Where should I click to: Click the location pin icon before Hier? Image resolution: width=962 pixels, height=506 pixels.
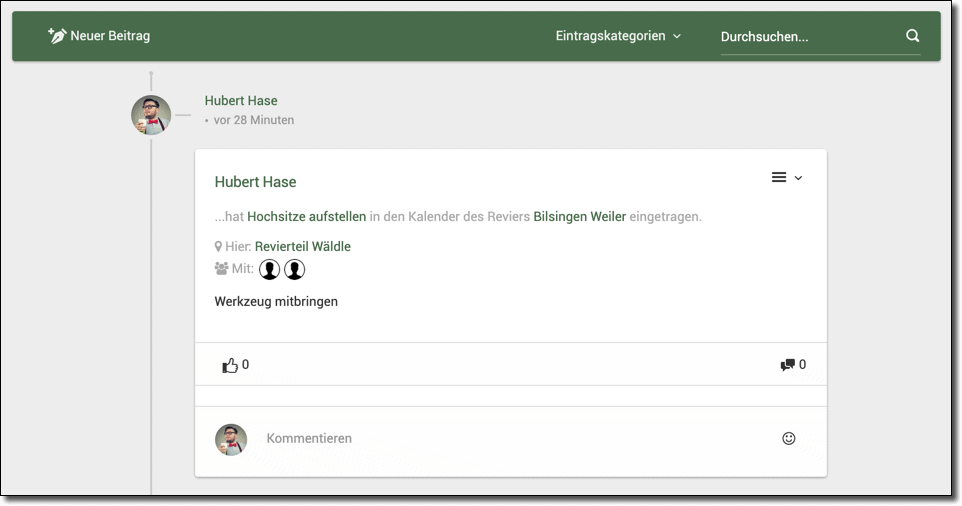(219, 247)
